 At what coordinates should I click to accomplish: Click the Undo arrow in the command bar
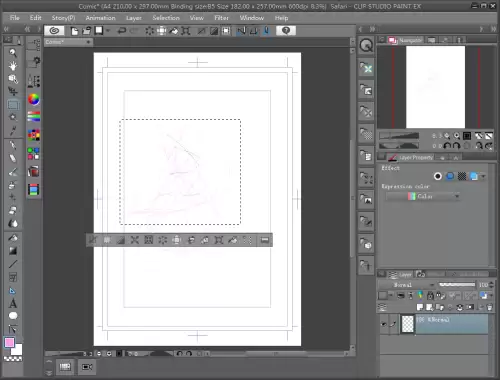[x=122, y=31]
